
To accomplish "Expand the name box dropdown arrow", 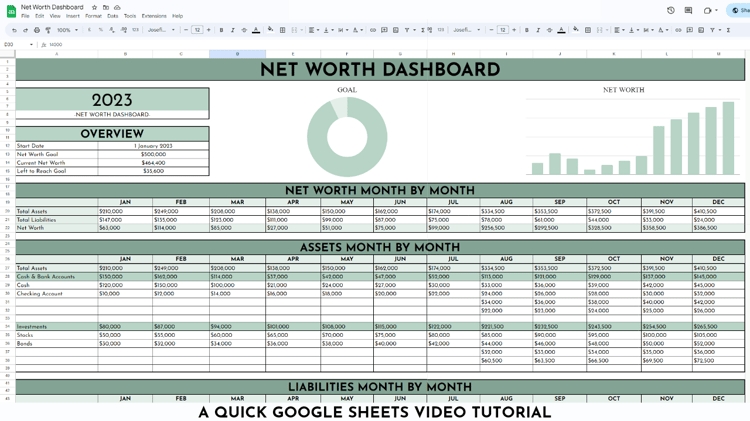I will click(31, 44).
